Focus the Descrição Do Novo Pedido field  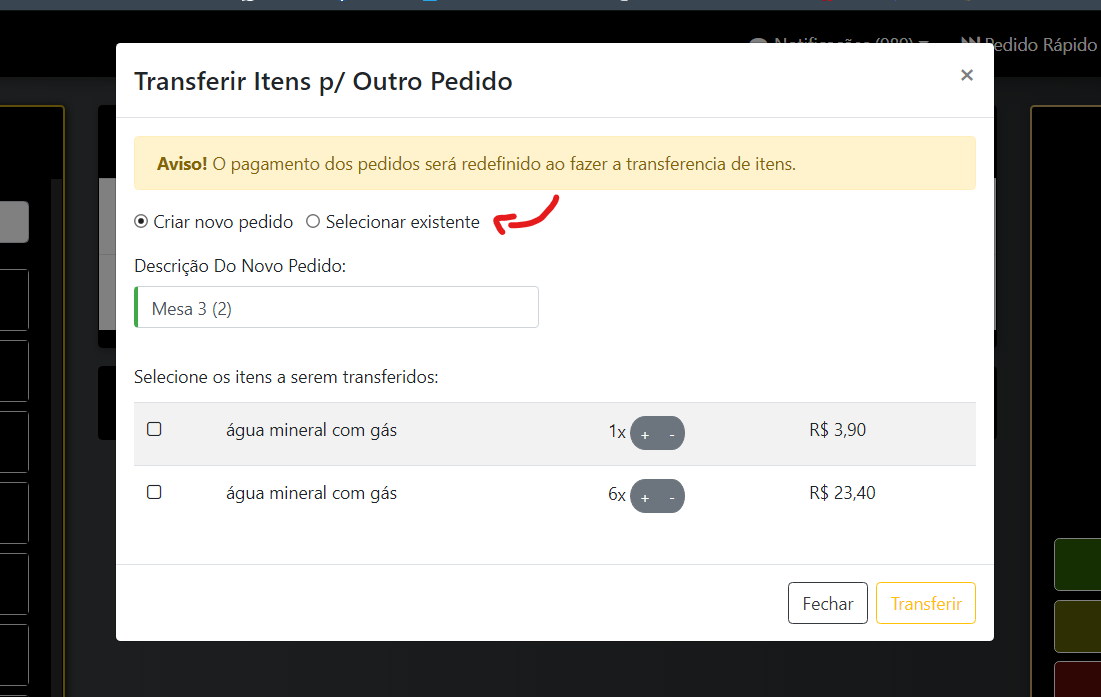[337, 308]
